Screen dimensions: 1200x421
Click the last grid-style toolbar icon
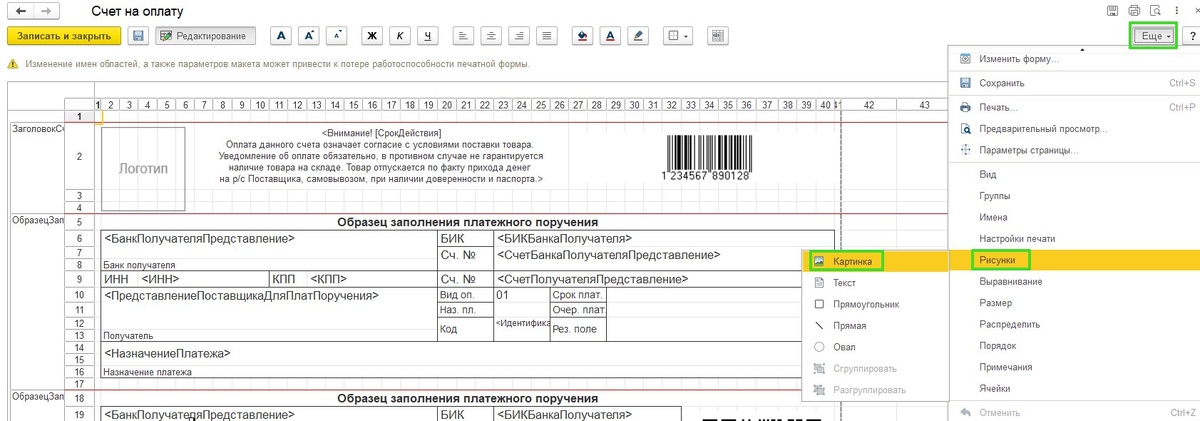coord(718,35)
